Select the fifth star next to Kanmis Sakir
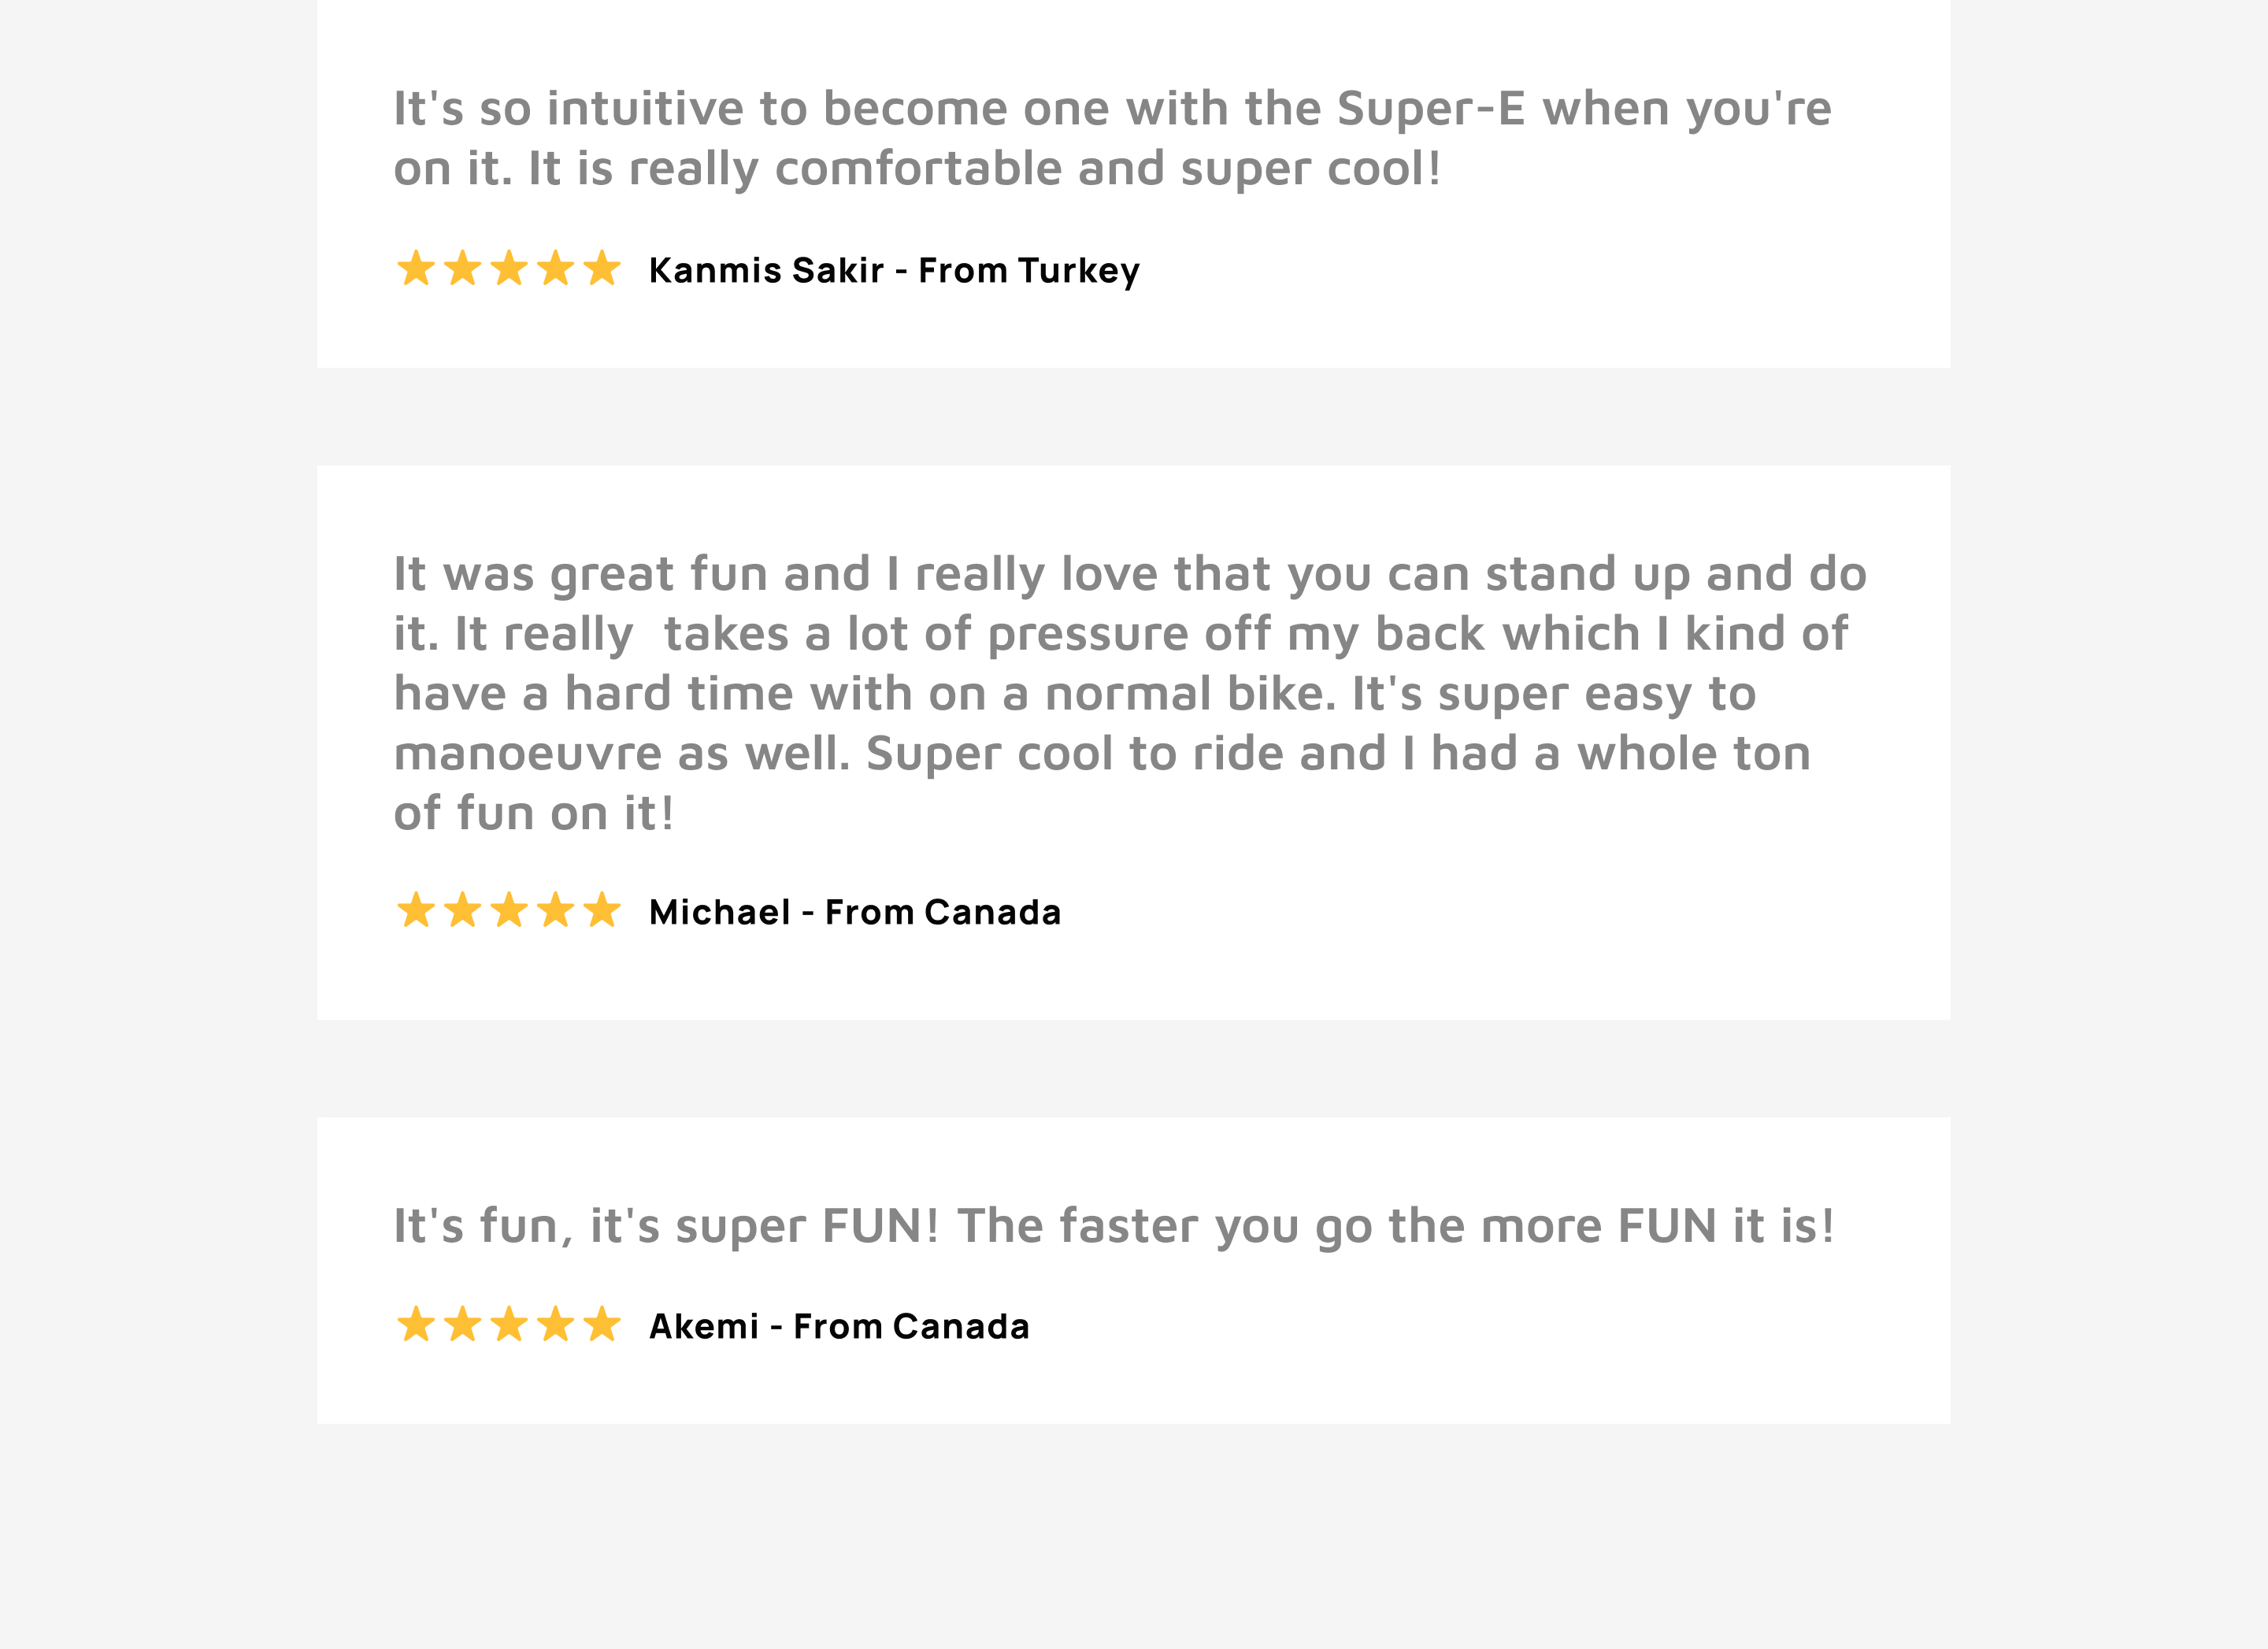2268x1649 pixels. point(602,269)
